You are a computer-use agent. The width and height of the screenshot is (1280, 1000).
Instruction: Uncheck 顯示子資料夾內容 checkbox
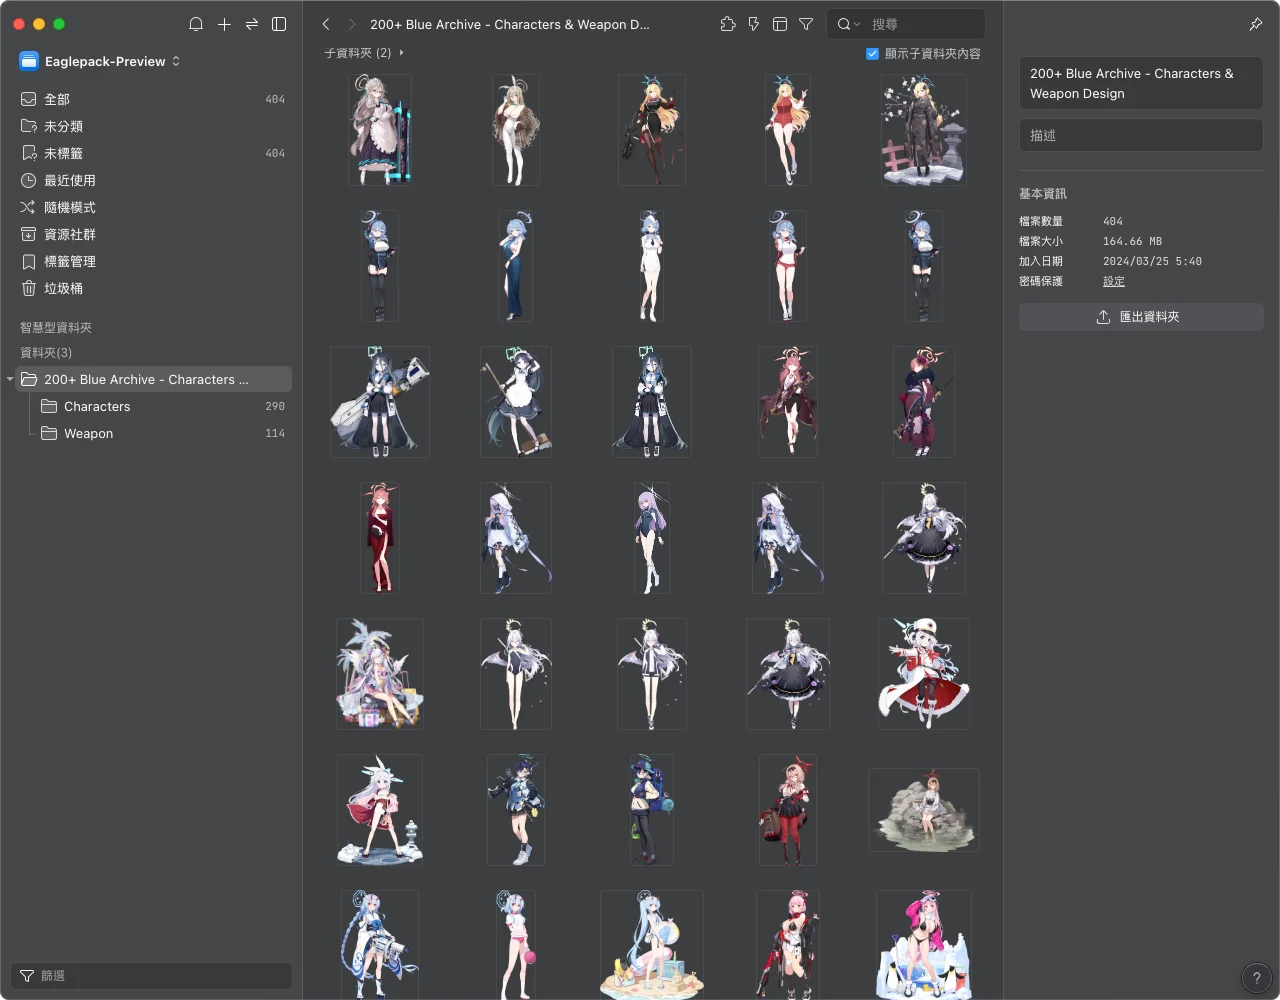click(x=872, y=54)
